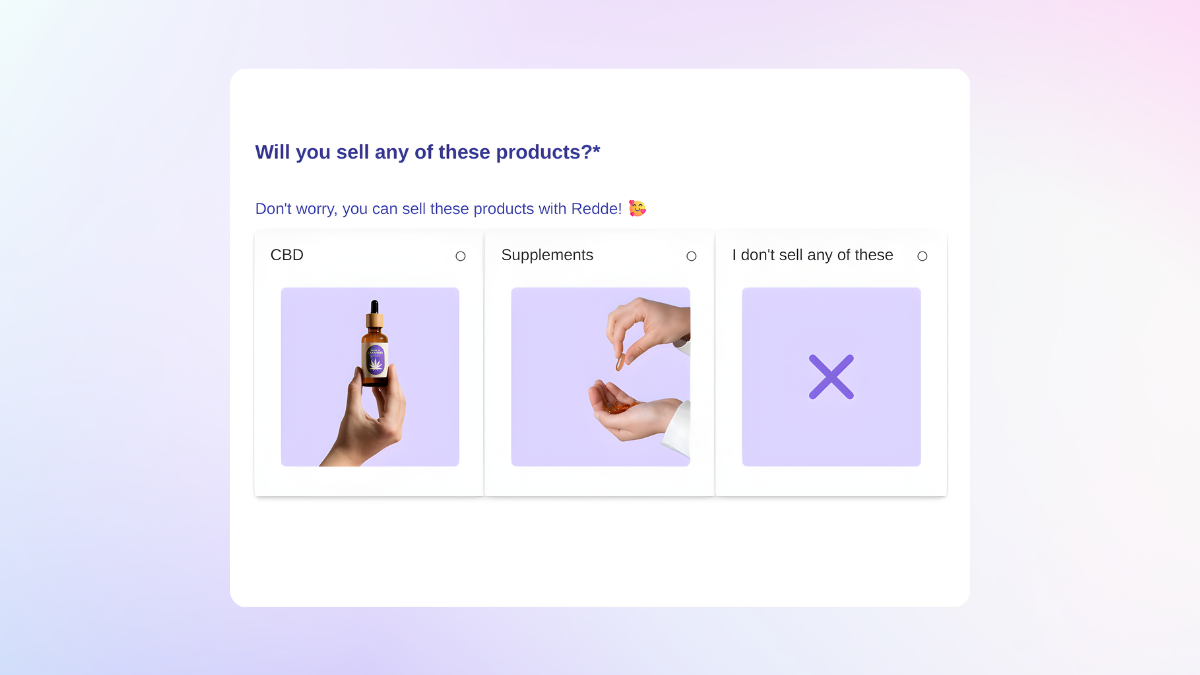Screen dimensions: 1200x675
Task: Select the CBD radio option
Action: tap(460, 256)
